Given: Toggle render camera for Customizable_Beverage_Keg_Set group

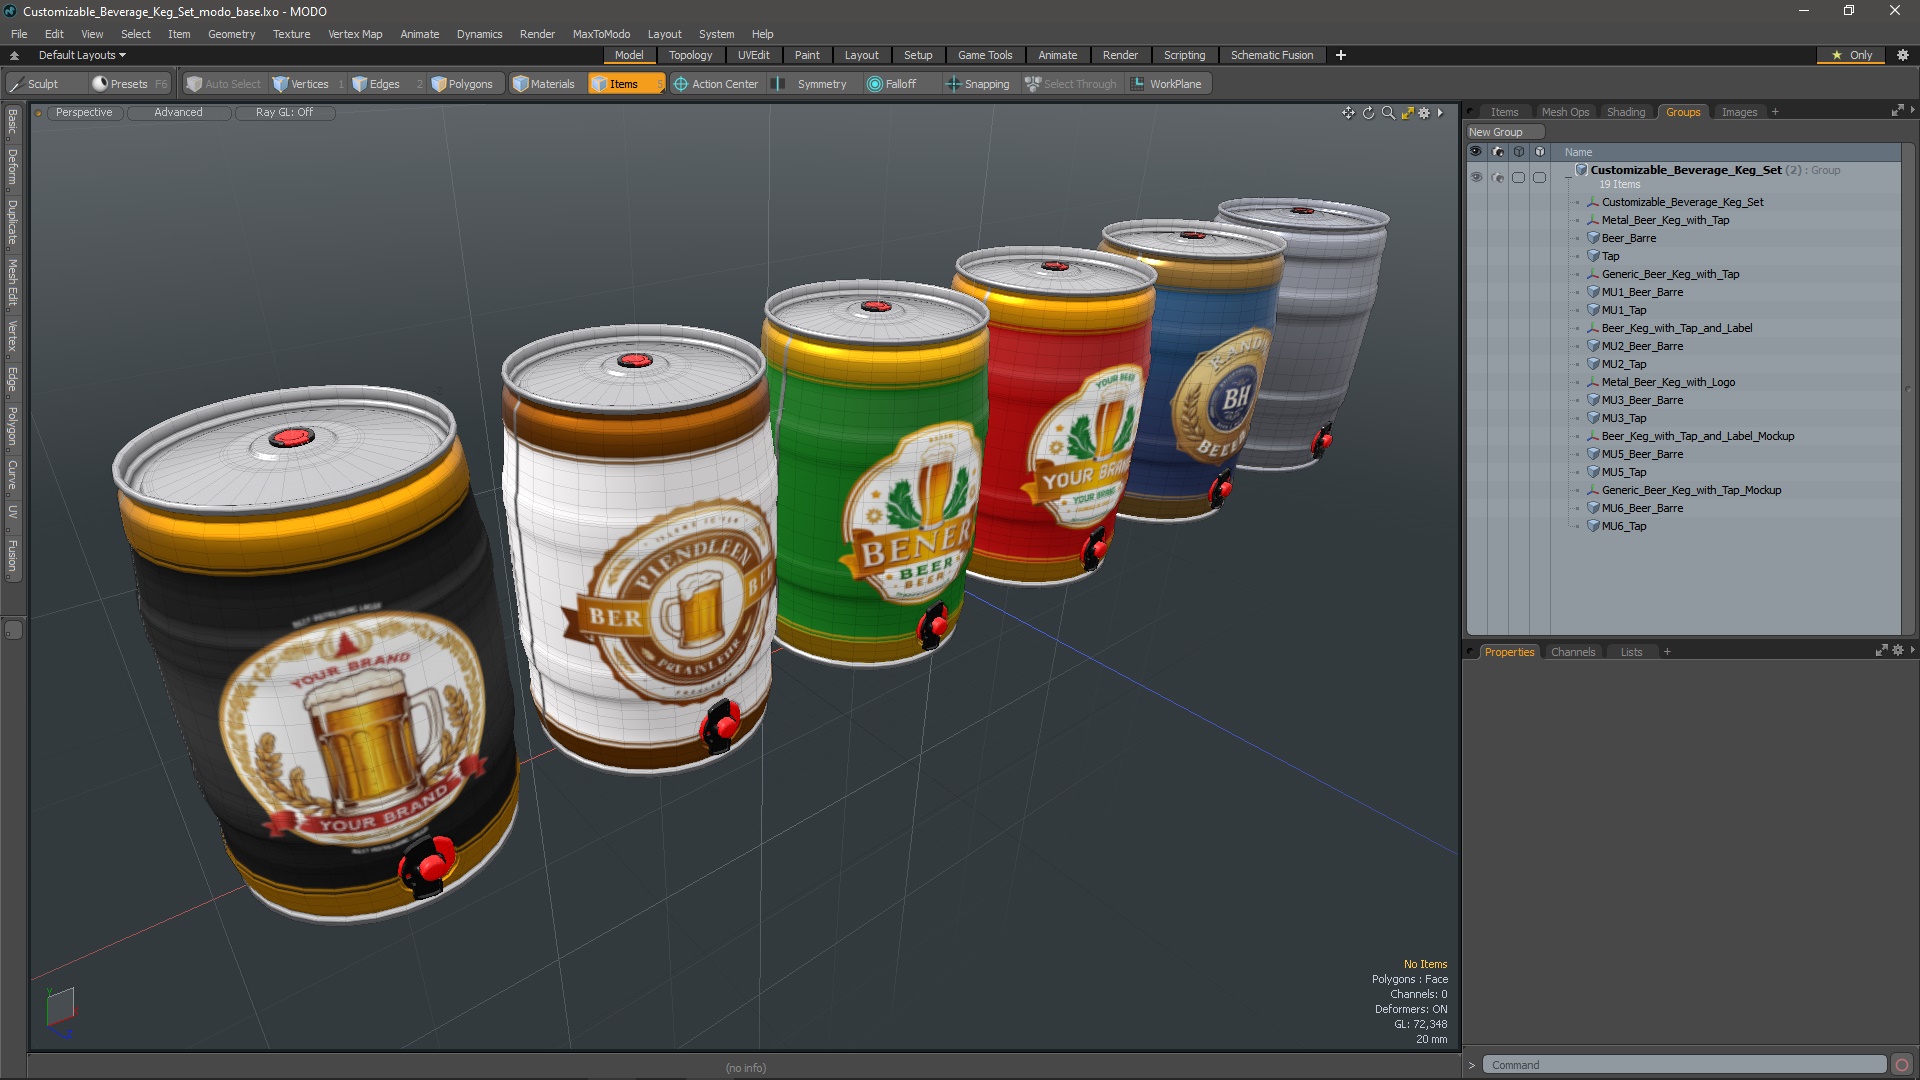Looking at the screenshot, I should click(x=1497, y=177).
